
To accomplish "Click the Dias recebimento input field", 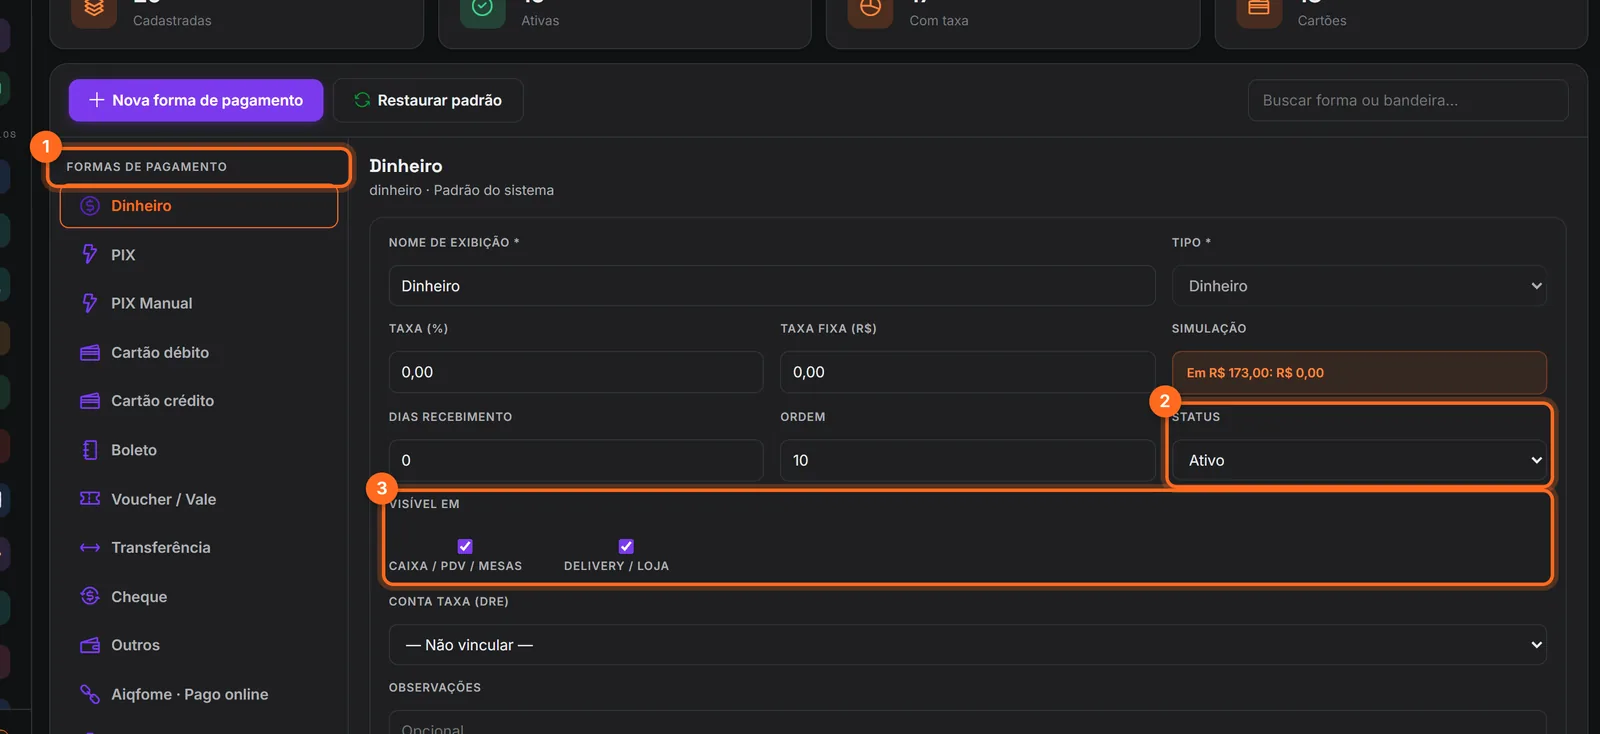I will pos(576,460).
